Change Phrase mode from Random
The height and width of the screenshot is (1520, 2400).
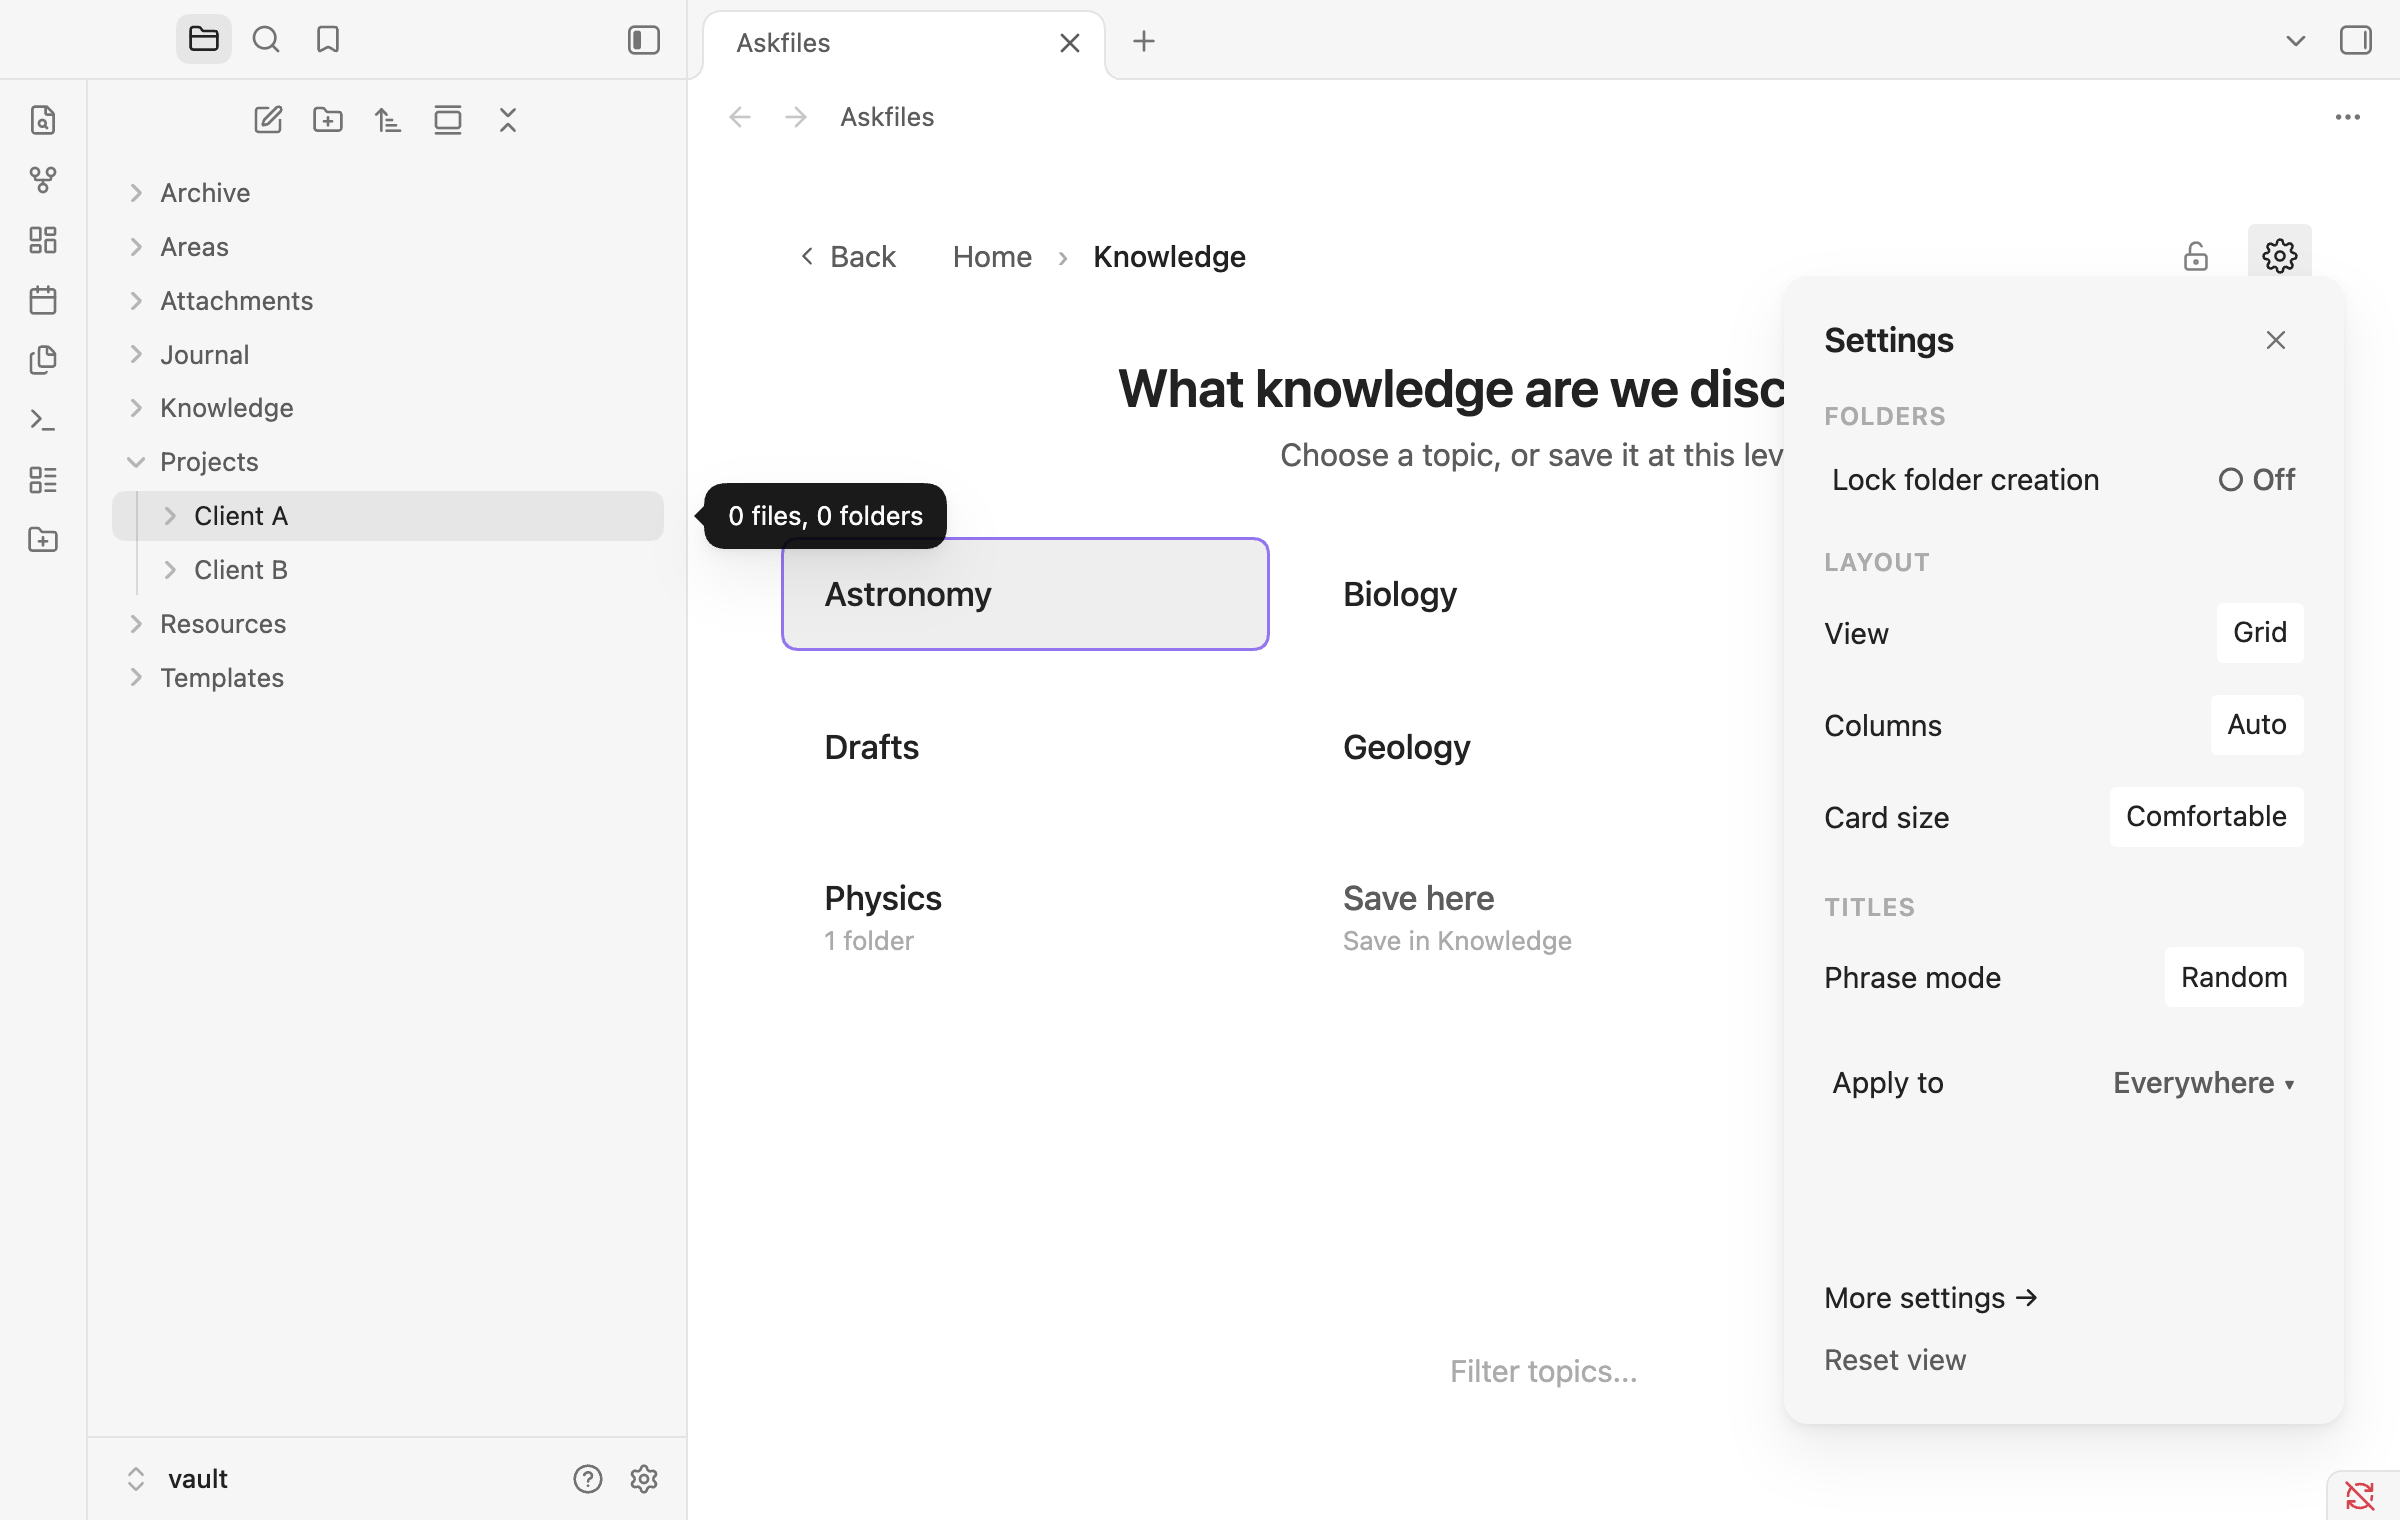click(2234, 977)
